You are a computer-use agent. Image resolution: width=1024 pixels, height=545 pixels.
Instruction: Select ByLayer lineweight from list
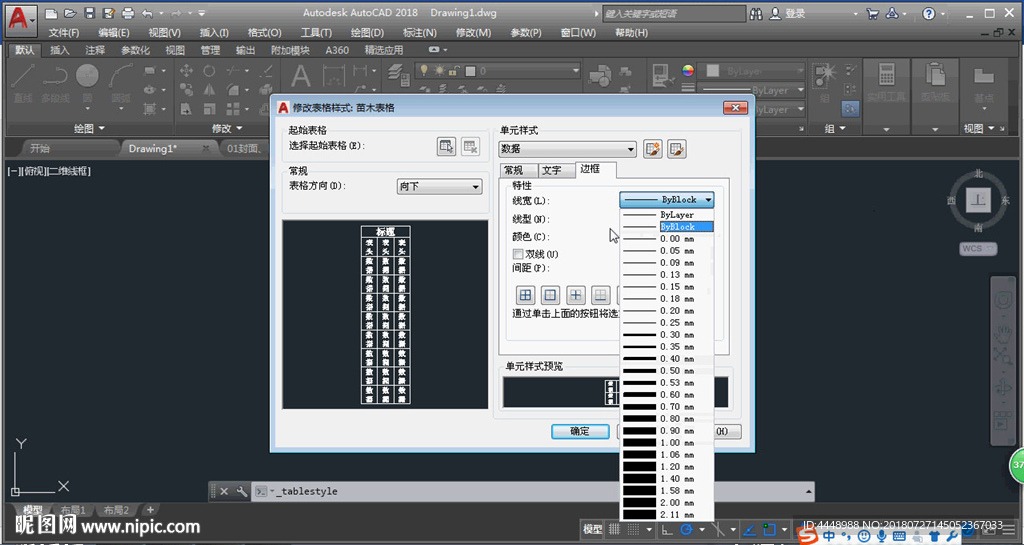pyautogui.click(x=667, y=215)
